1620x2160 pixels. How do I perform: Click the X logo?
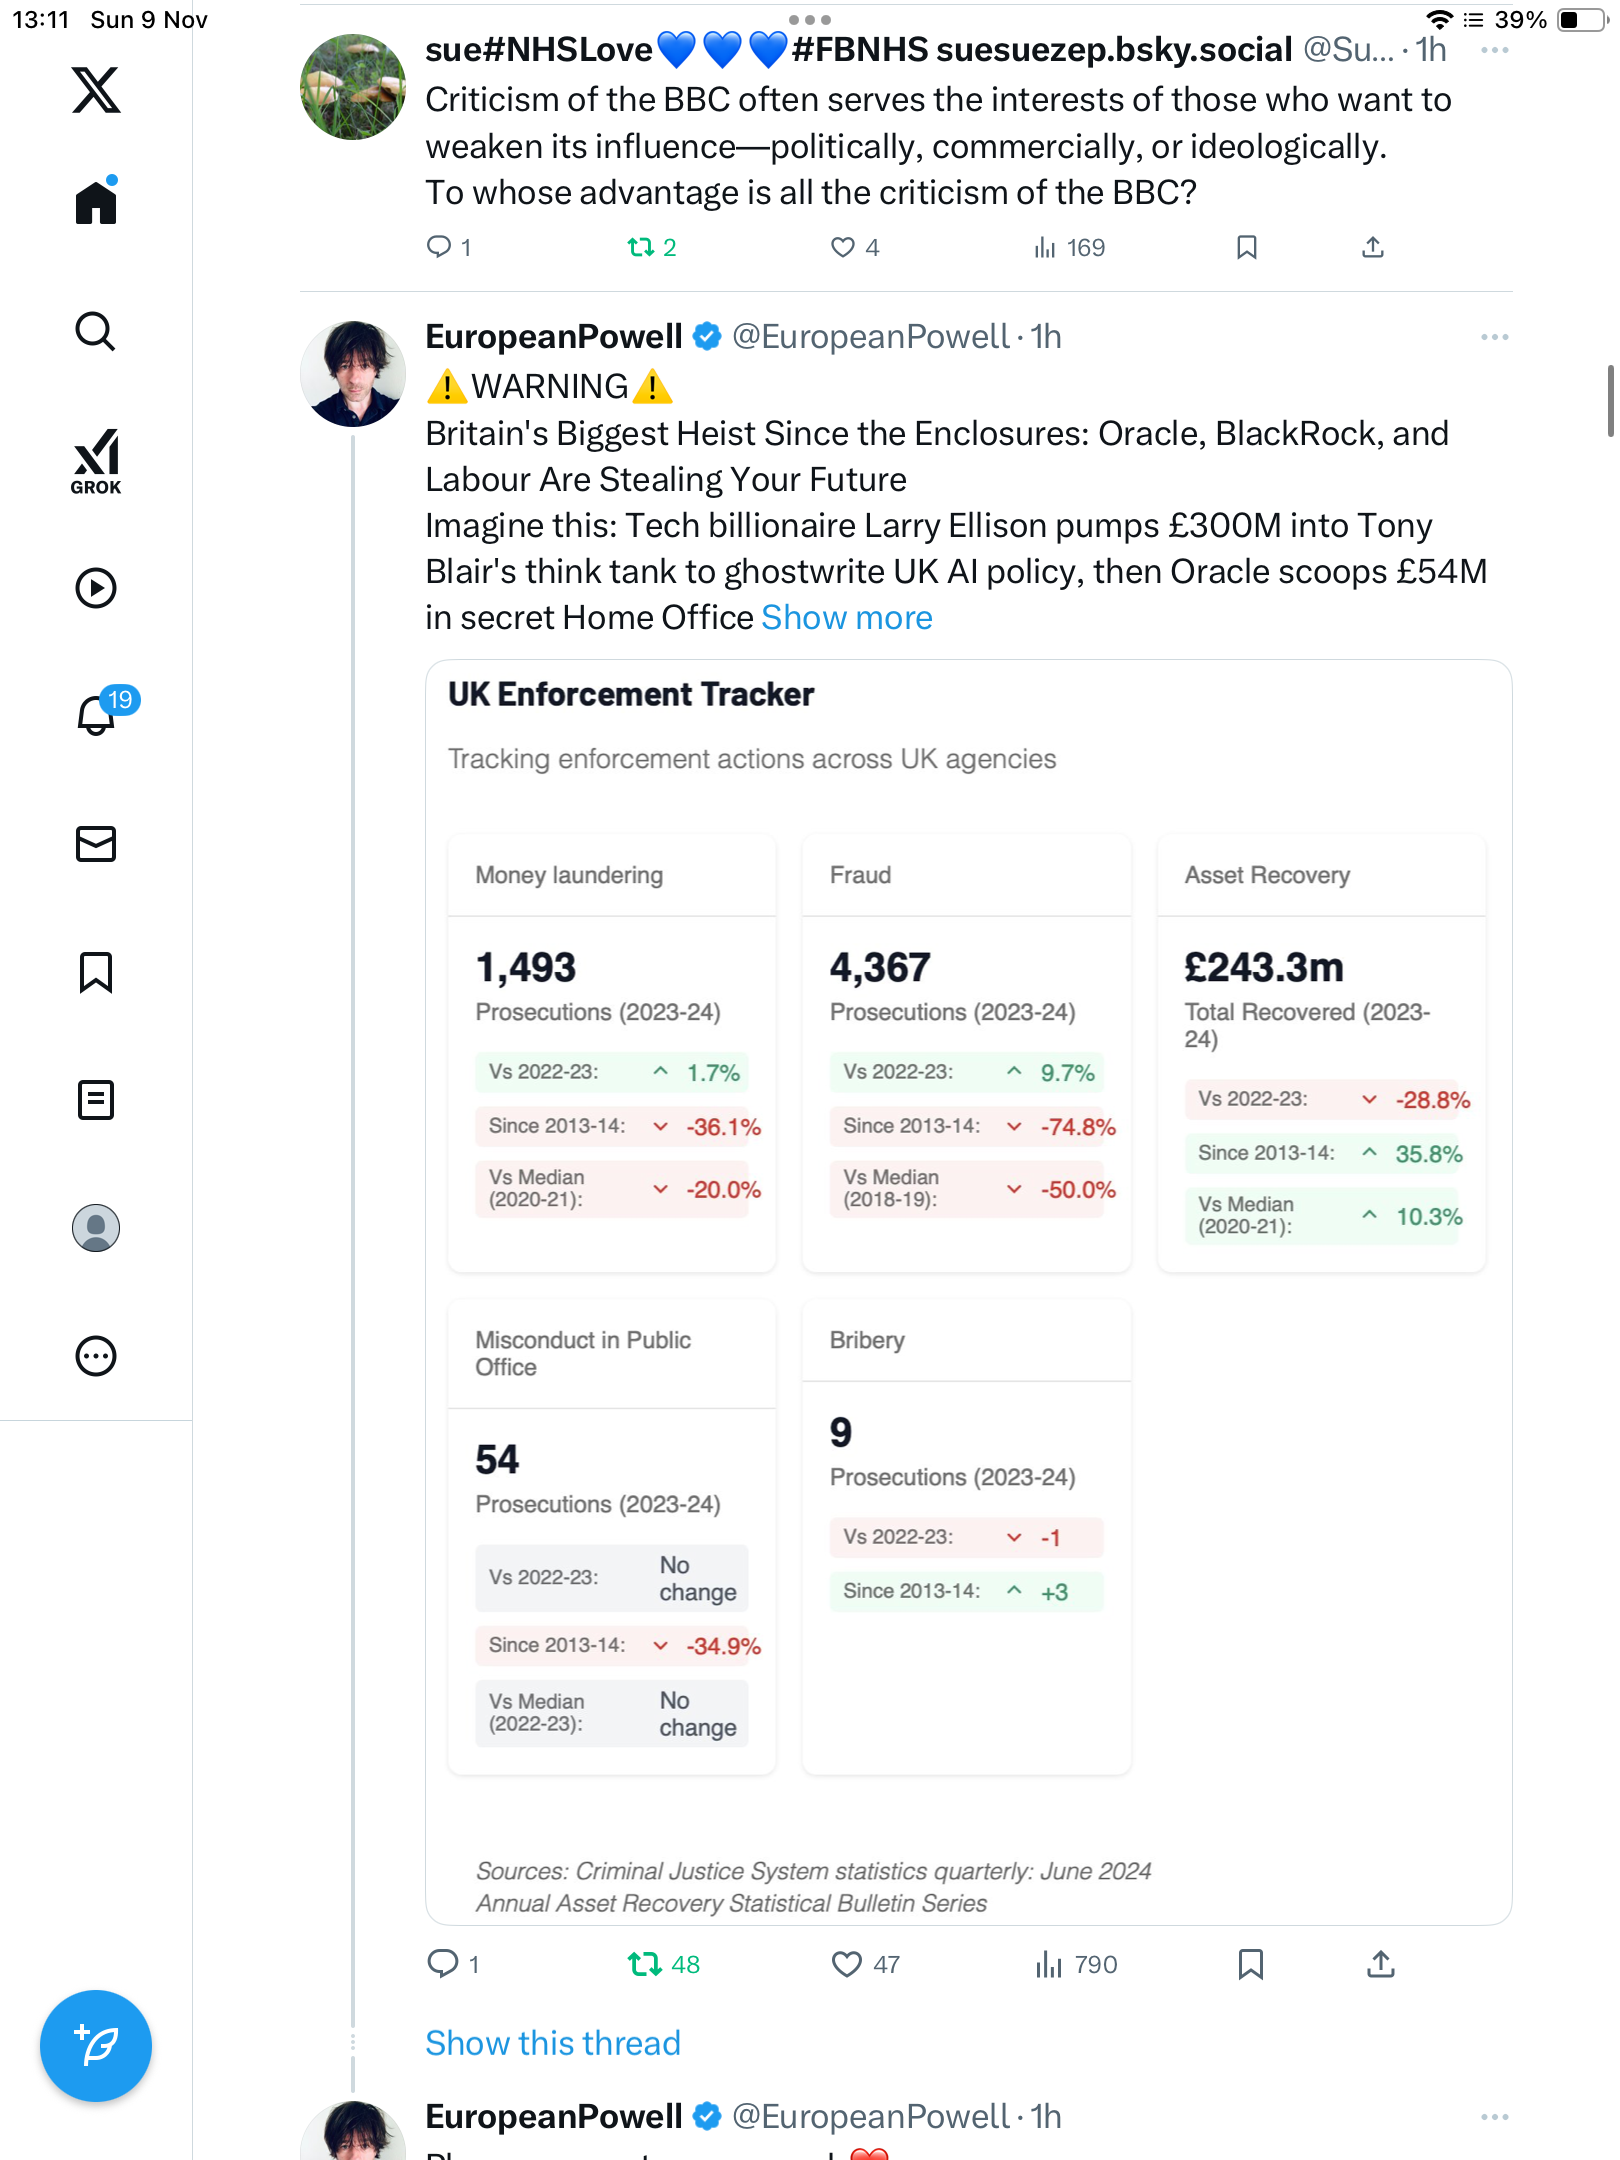point(96,90)
